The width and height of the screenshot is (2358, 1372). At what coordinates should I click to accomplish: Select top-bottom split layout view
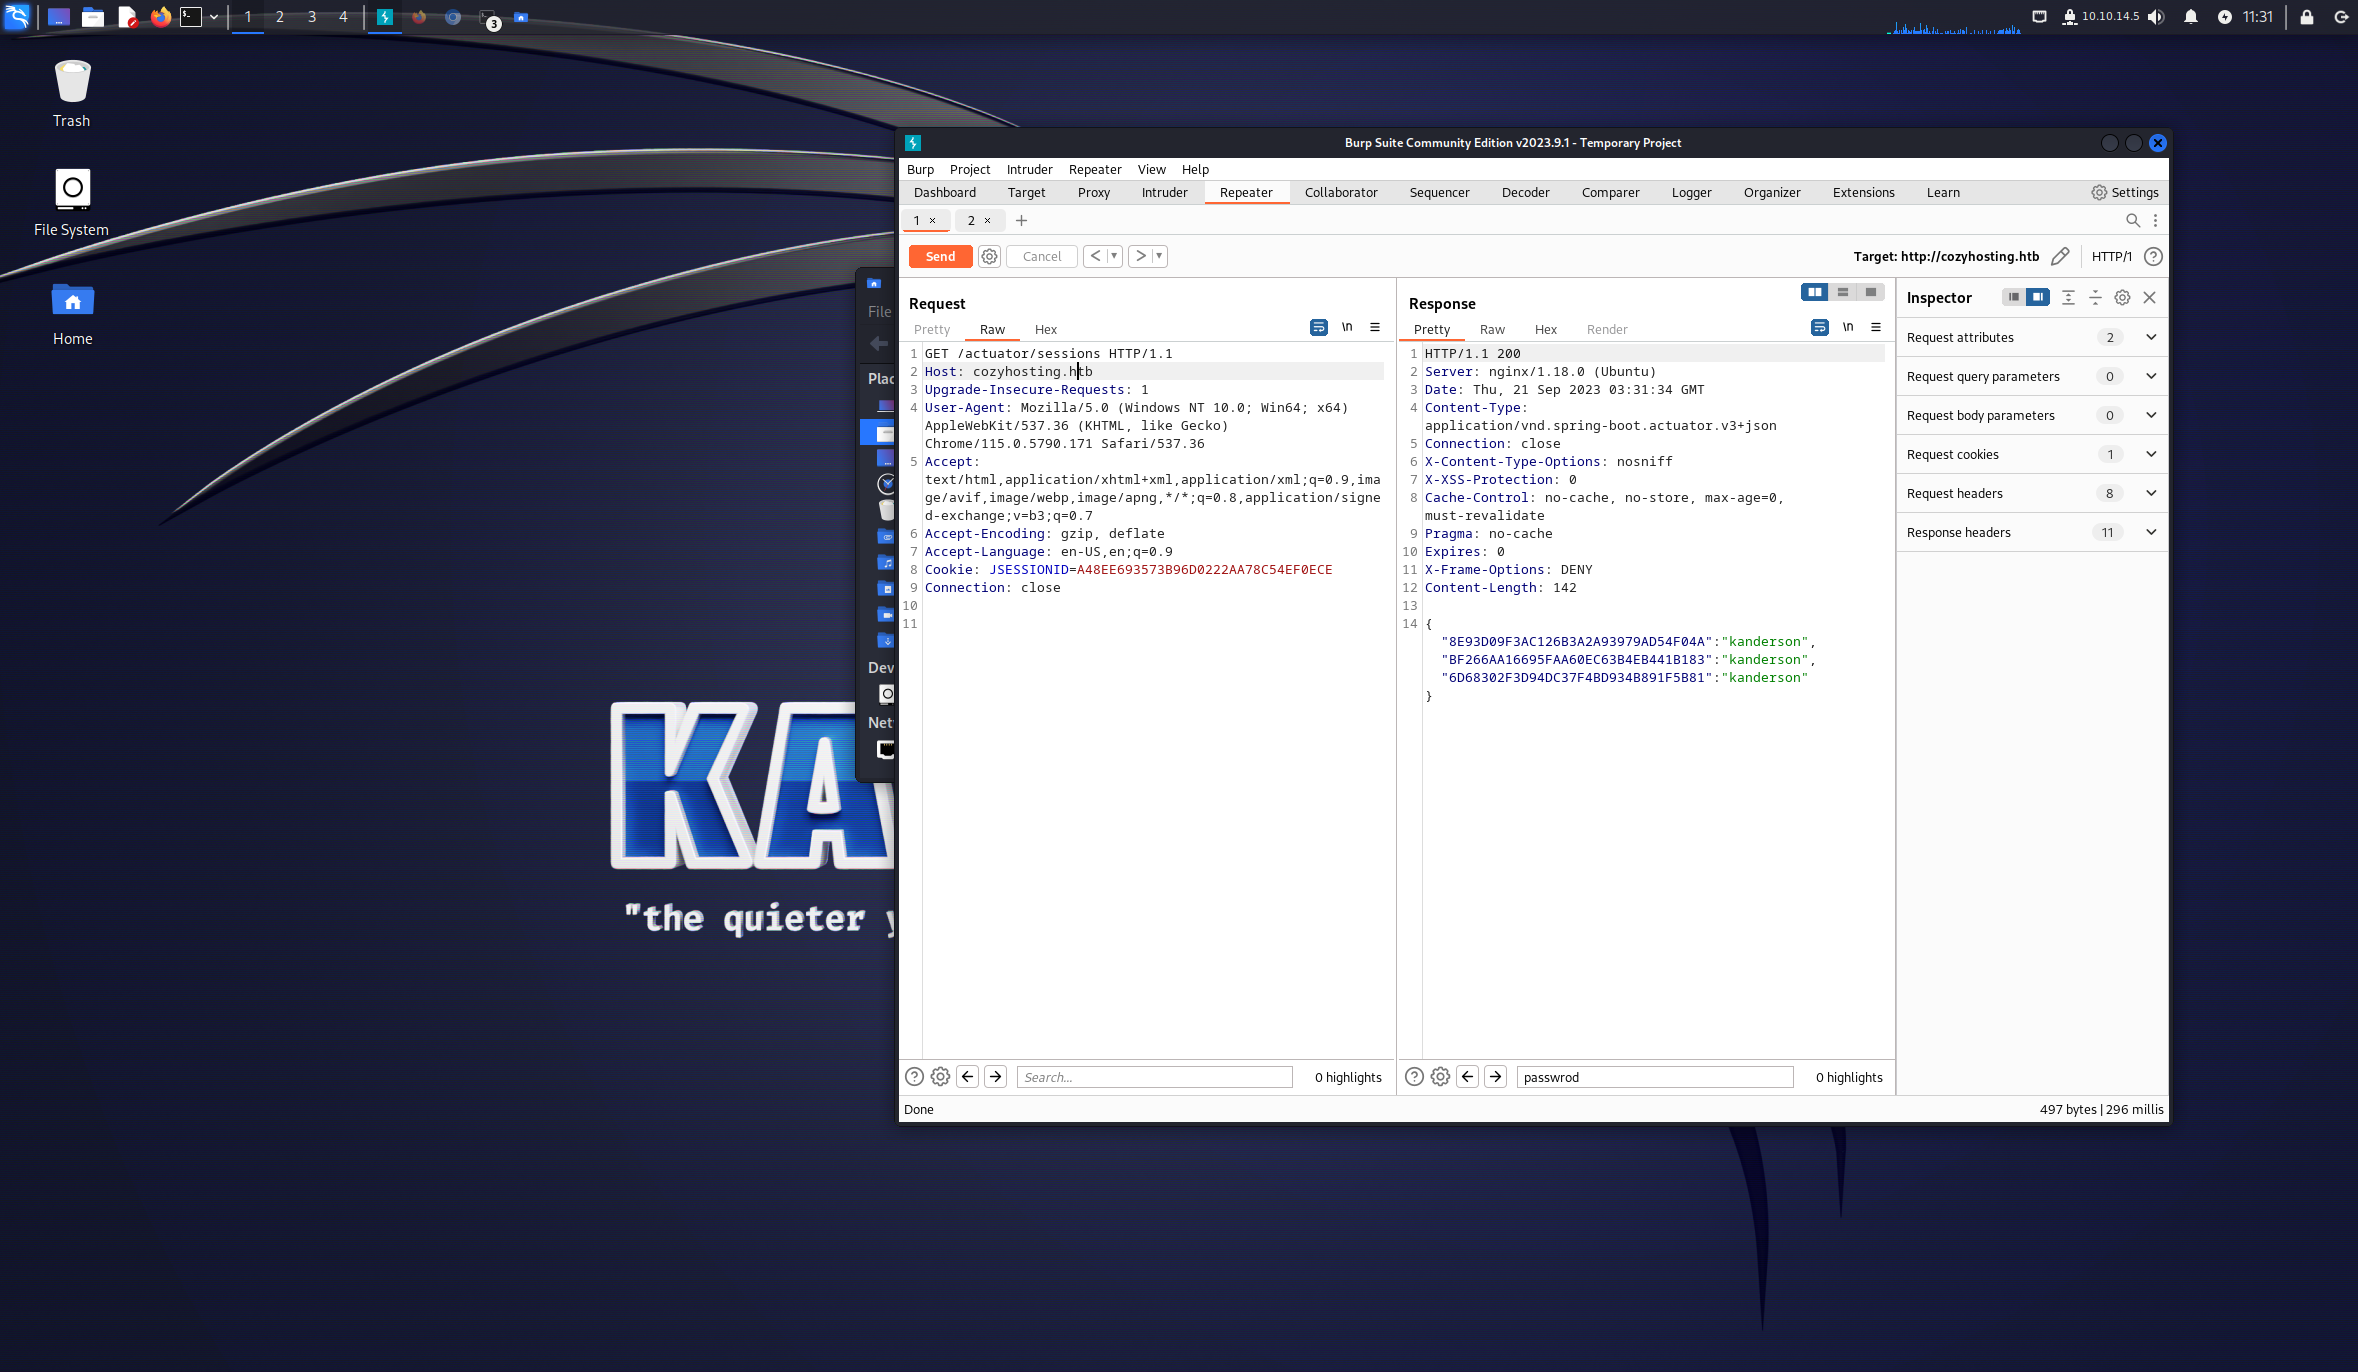coord(1842,292)
